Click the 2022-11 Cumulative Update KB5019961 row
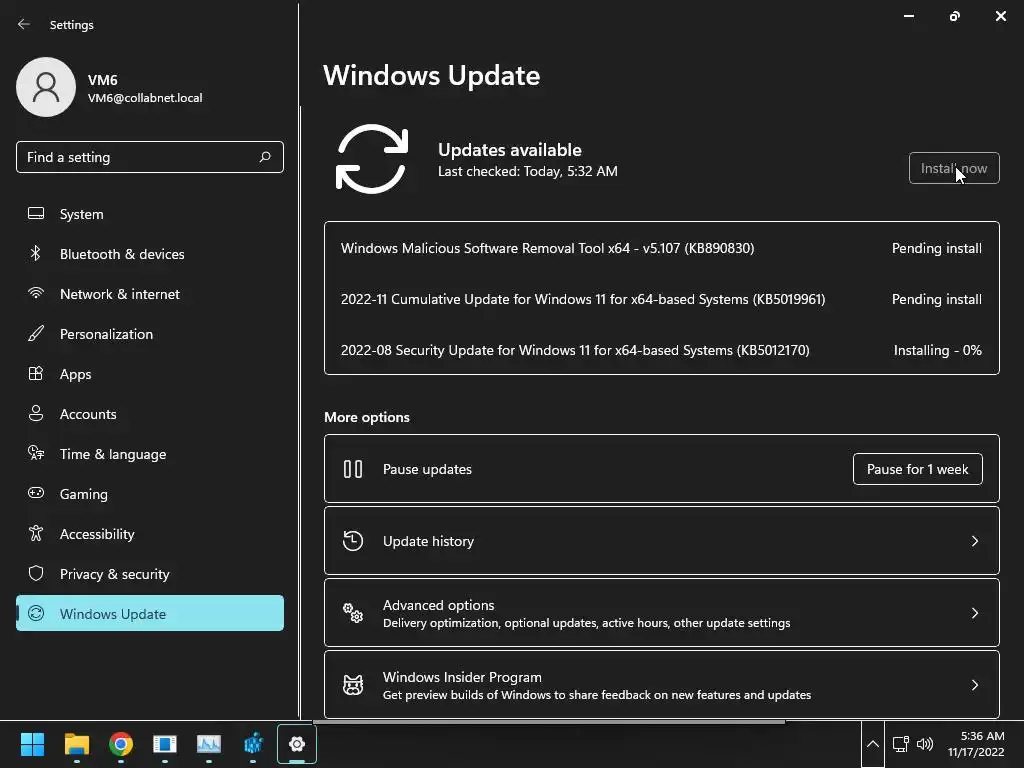 point(662,299)
